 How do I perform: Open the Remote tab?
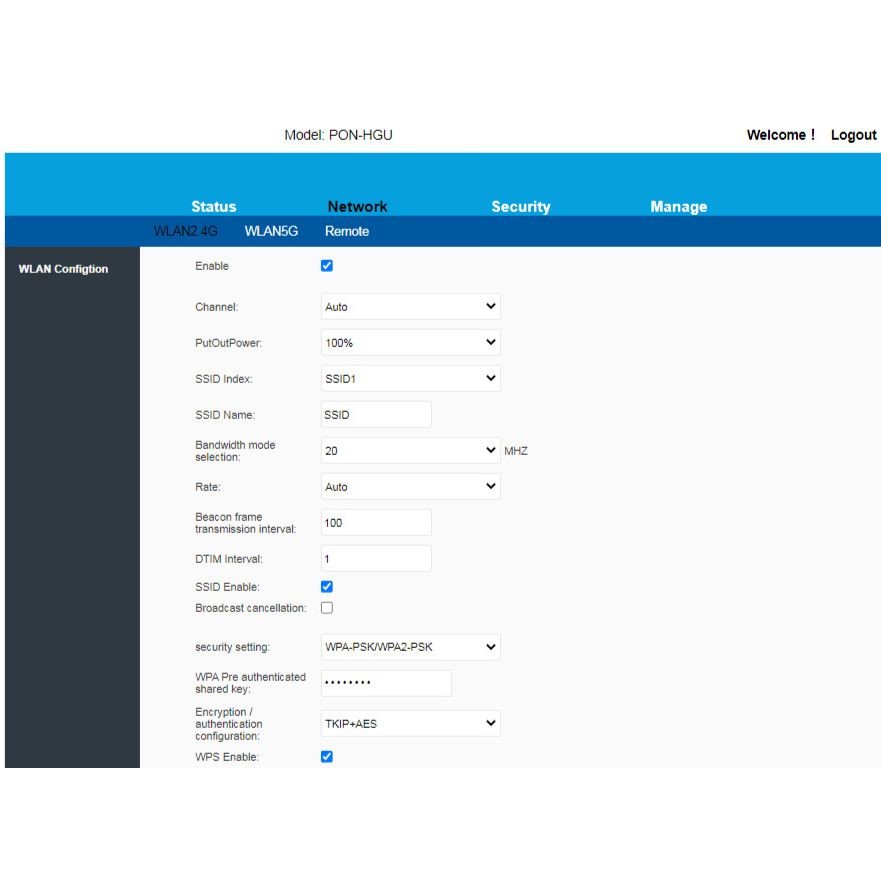[x=347, y=231]
